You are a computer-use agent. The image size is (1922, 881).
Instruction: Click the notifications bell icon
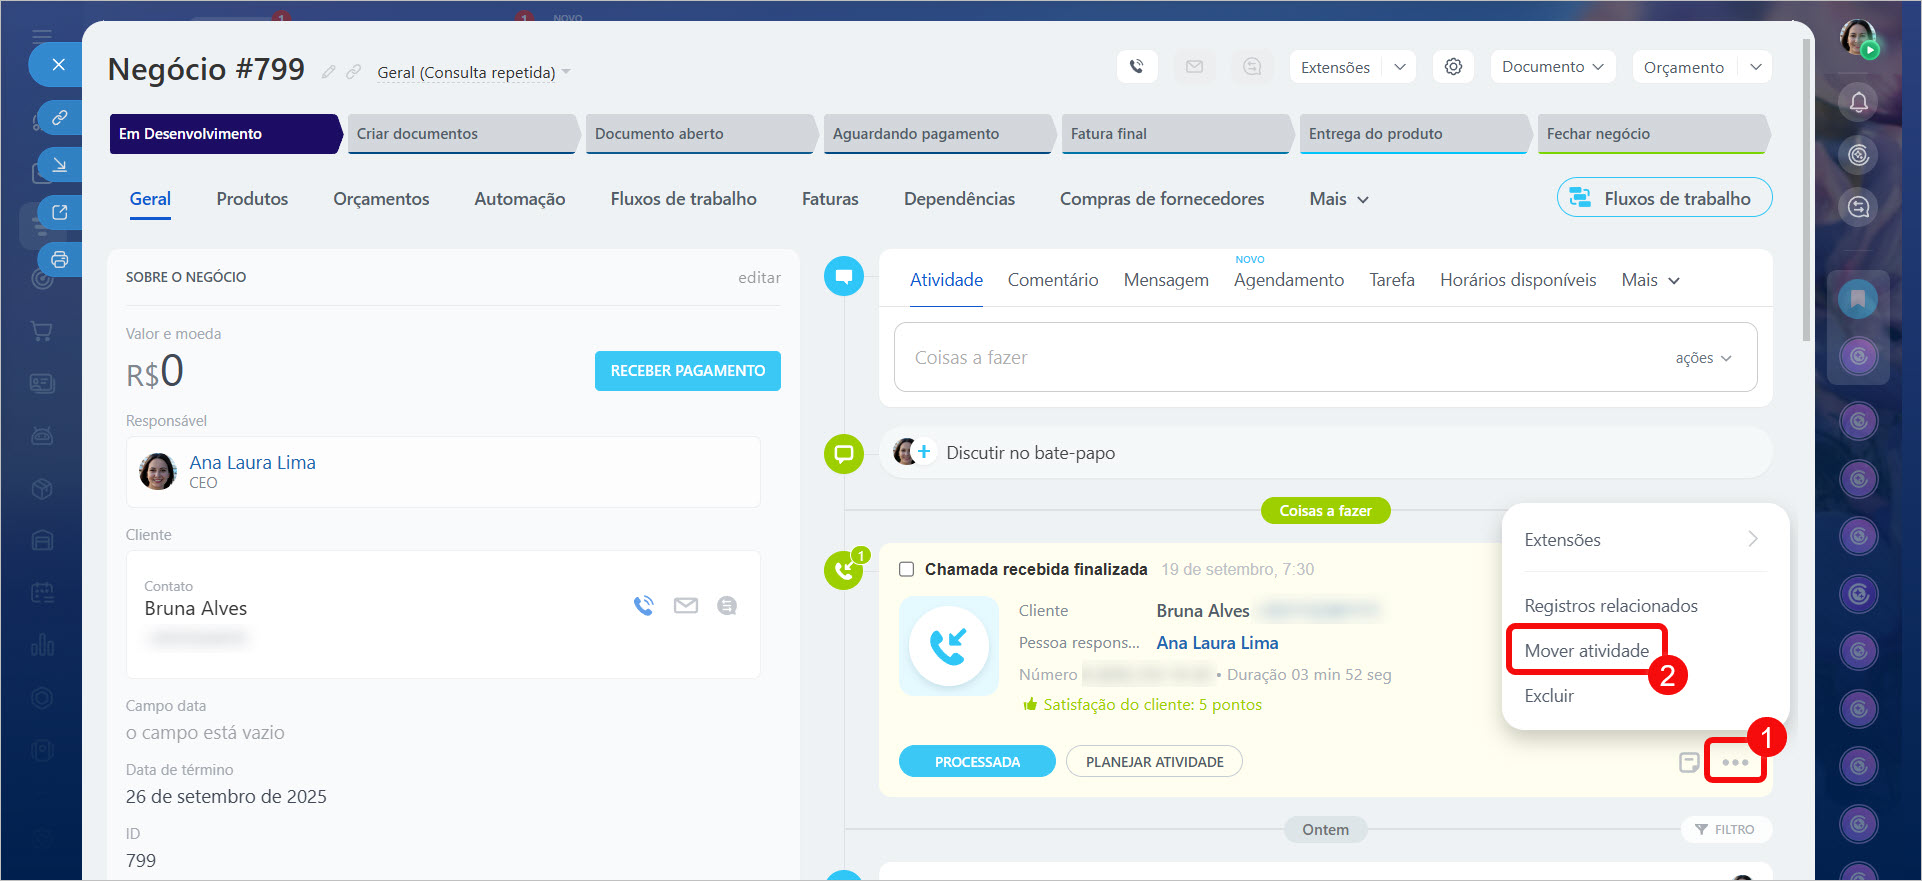pos(1858,102)
